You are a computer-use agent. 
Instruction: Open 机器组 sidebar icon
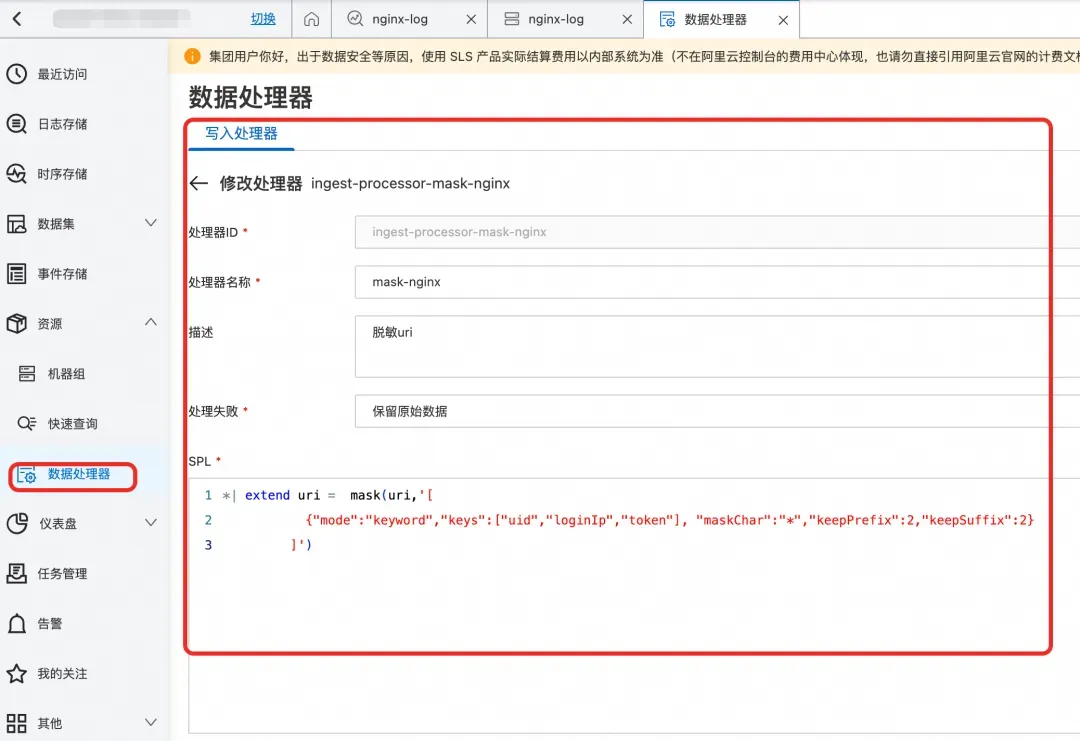coord(27,373)
